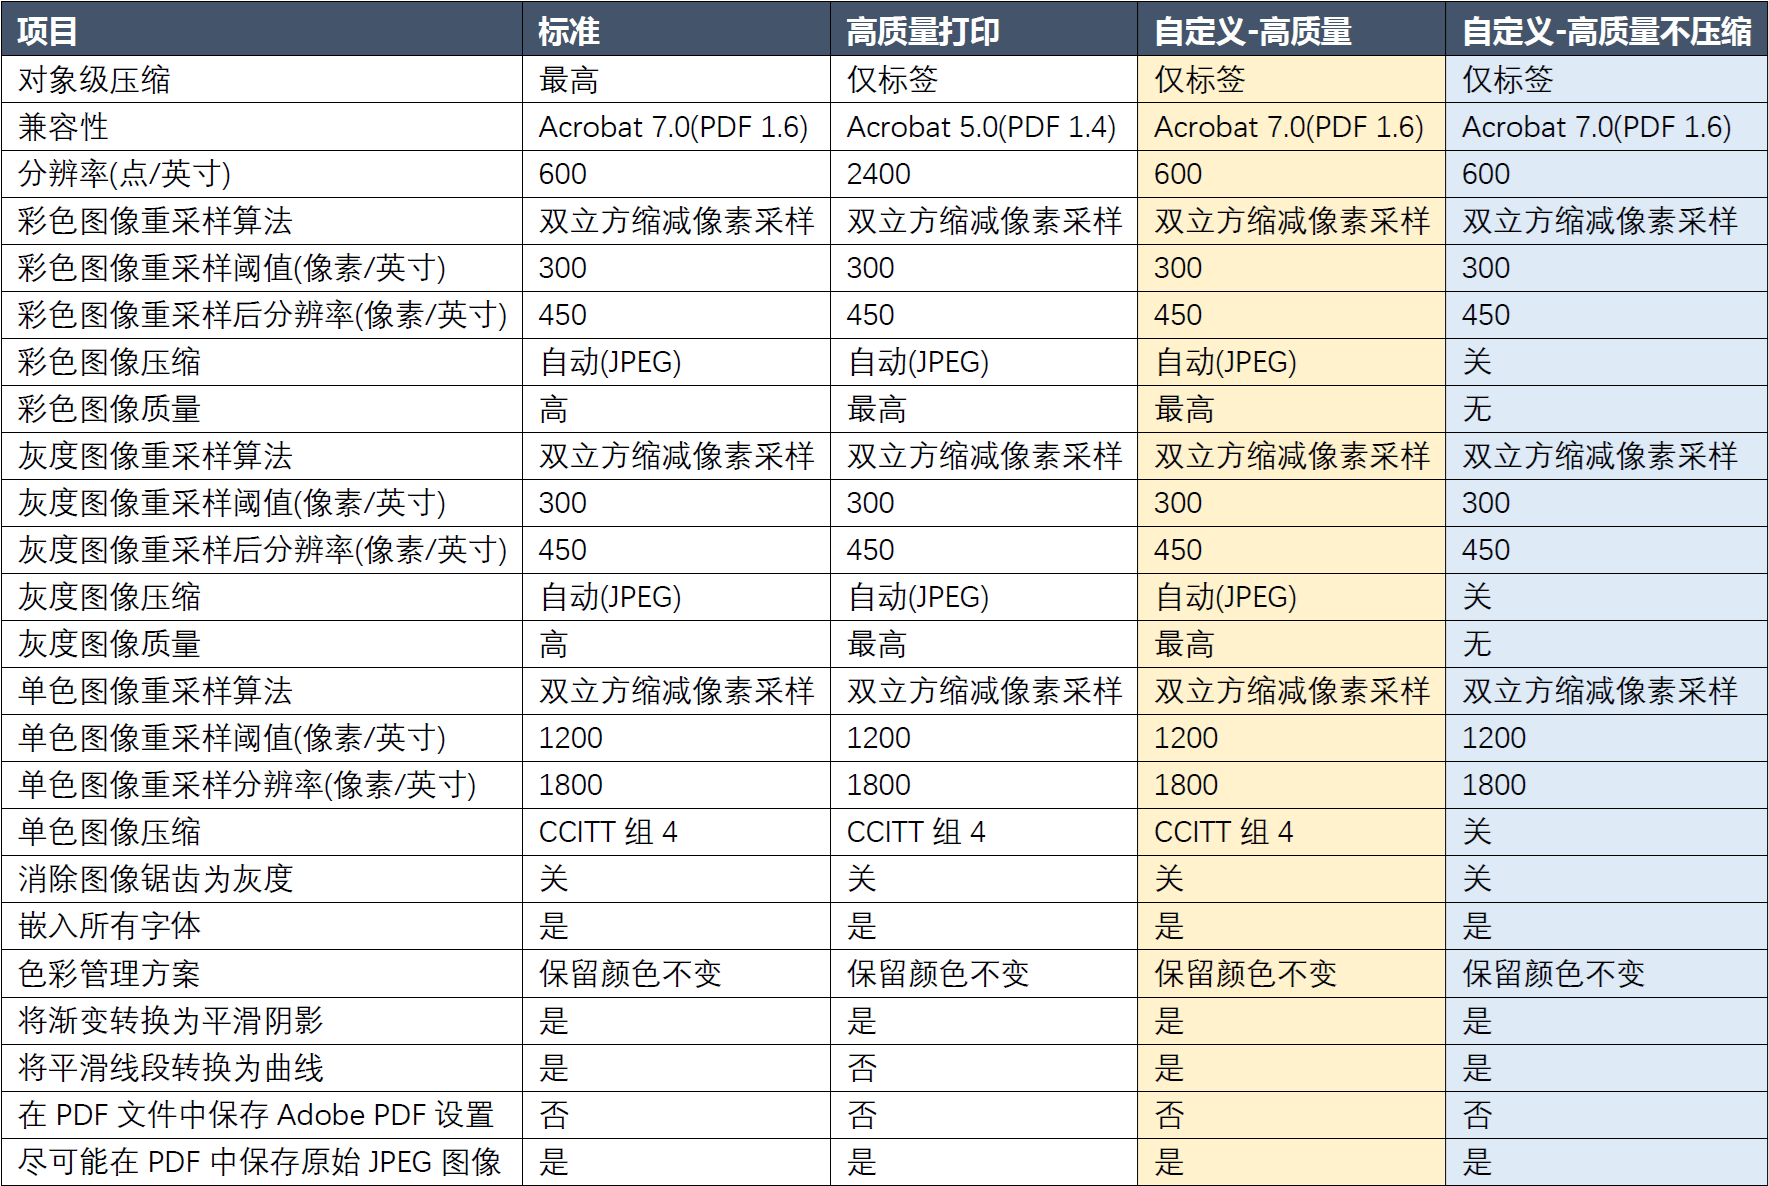Click 仅标签 in the 高质量打印 column
The image size is (1769, 1186).
pyautogui.click(x=892, y=80)
